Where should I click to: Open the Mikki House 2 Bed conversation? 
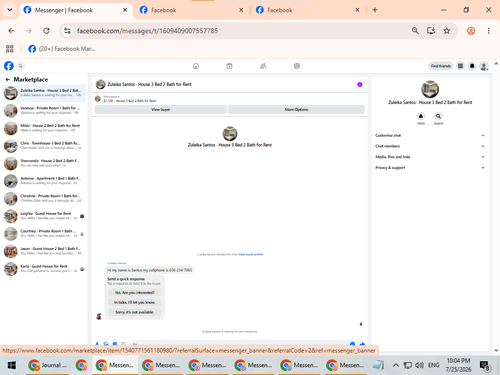pyautogui.click(x=44, y=128)
